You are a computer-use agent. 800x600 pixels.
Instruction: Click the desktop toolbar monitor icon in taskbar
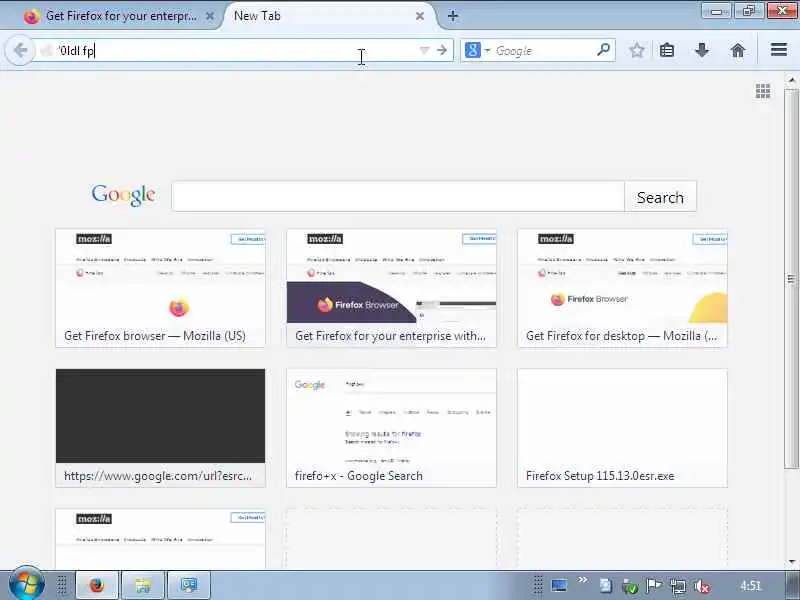pos(559,585)
